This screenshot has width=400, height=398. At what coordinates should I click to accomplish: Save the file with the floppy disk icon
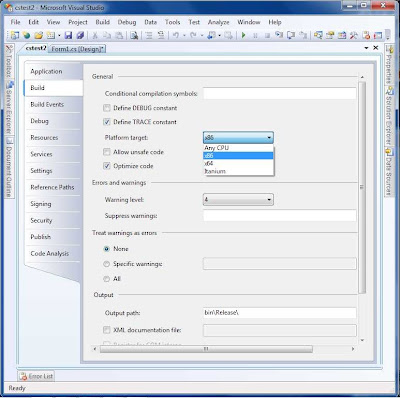tap(68, 35)
